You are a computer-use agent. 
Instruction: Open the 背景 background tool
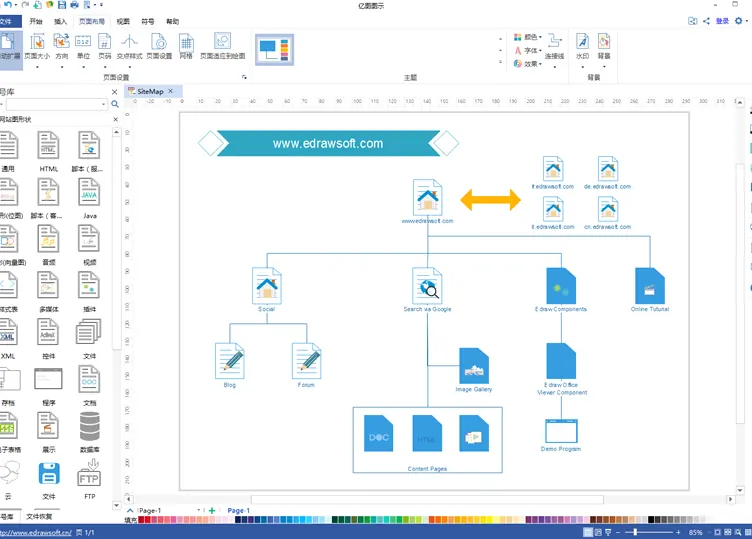pos(604,50)
